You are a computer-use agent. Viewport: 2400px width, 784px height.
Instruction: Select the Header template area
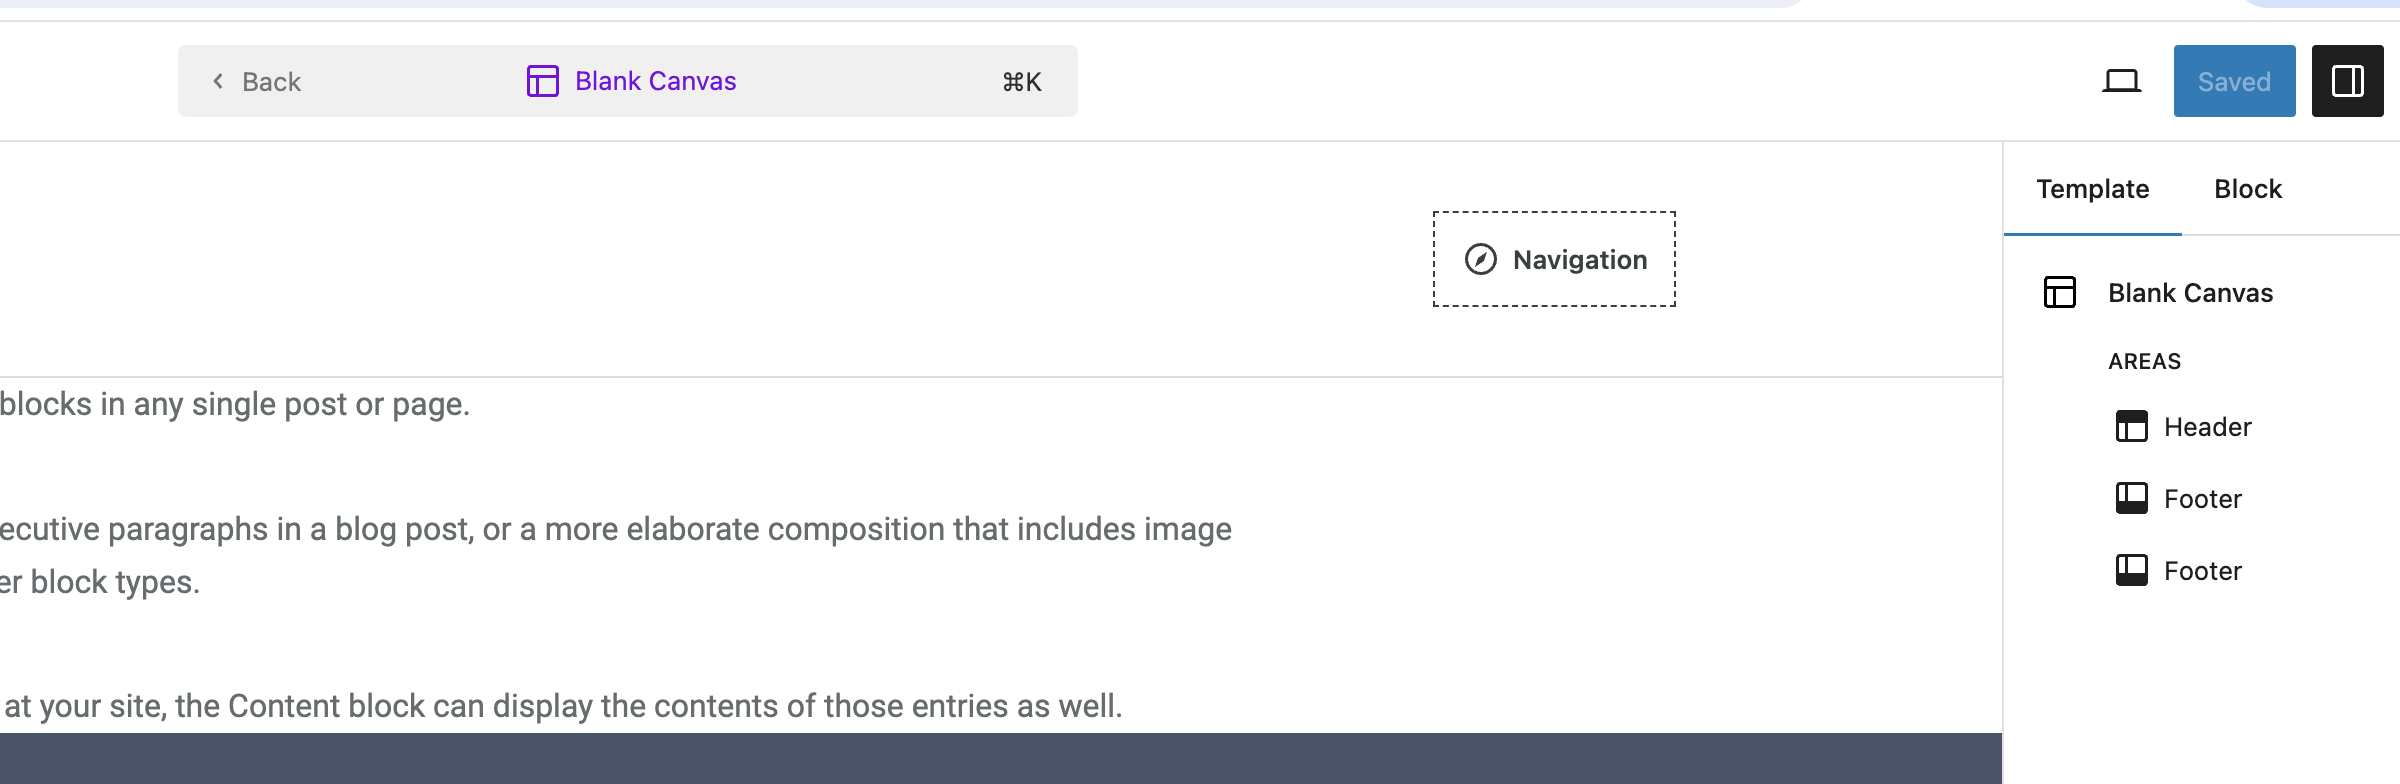(2183, 427)
